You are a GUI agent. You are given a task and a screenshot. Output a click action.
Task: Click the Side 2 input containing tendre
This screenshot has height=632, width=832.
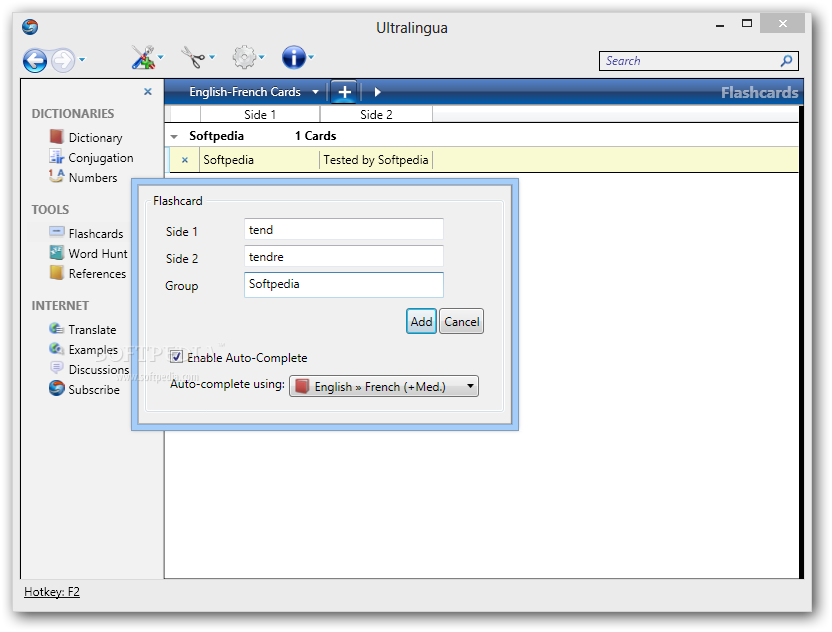coord(344,257)
